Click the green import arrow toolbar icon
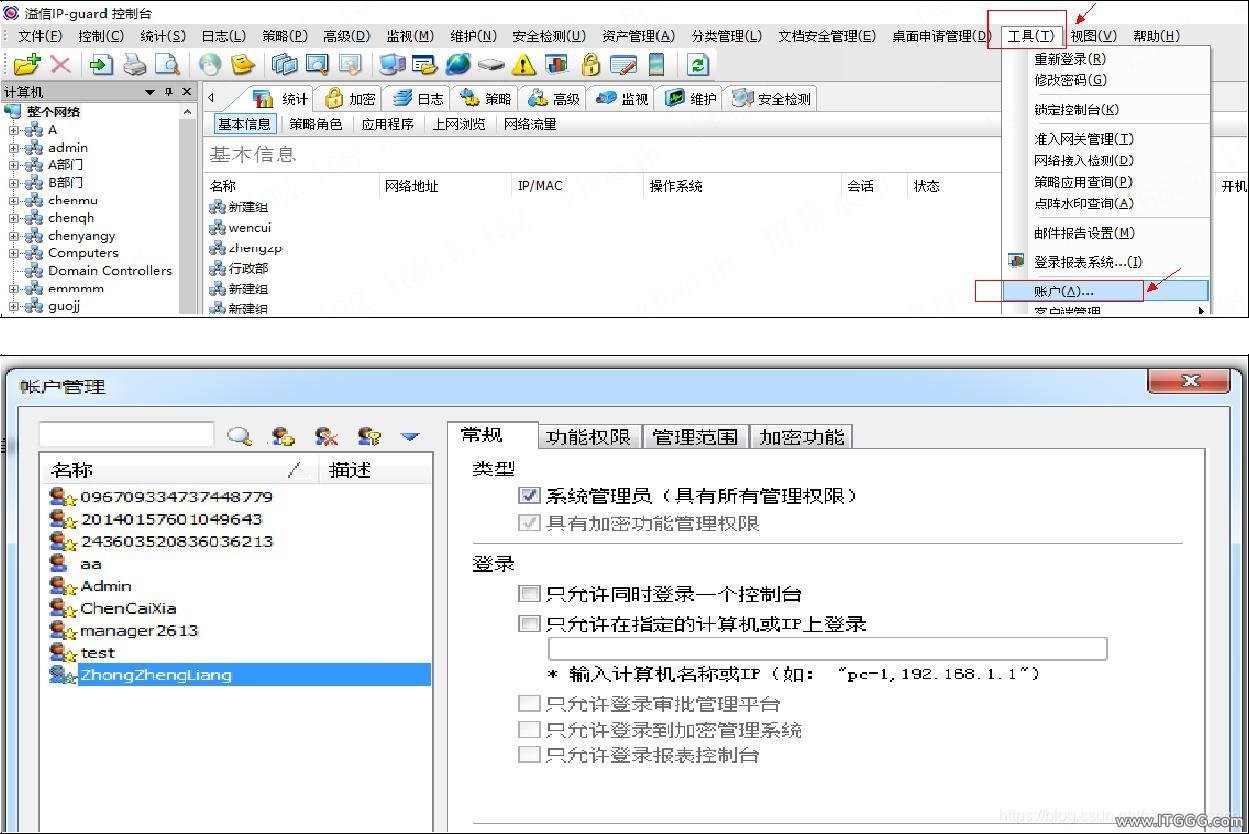Viewport: 1249px width, 834px height. tap(101, 65)
